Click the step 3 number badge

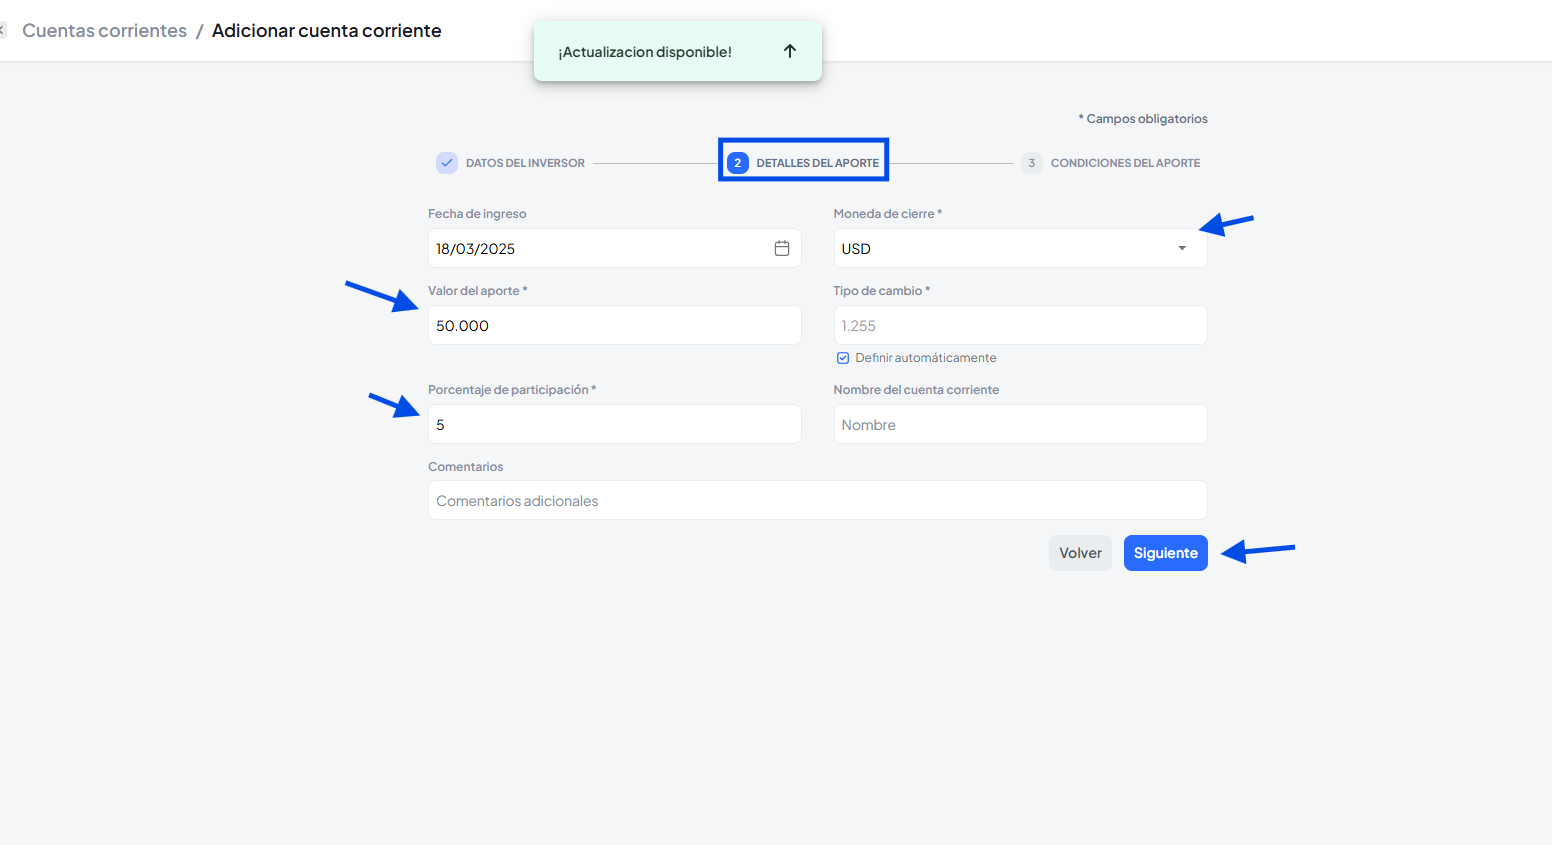pyautogui.click(x=1031, y=163)
